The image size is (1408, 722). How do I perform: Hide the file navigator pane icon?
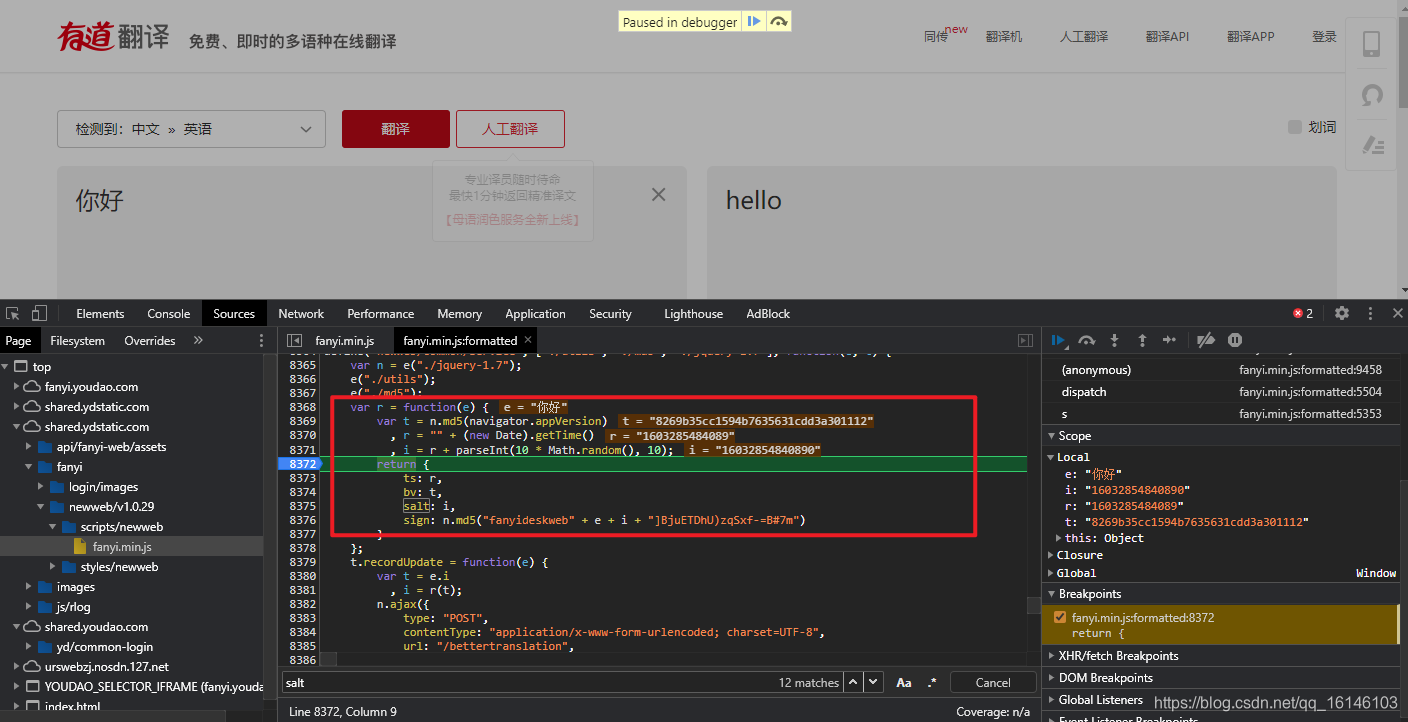pyautogui.click(x=294, y=341)
